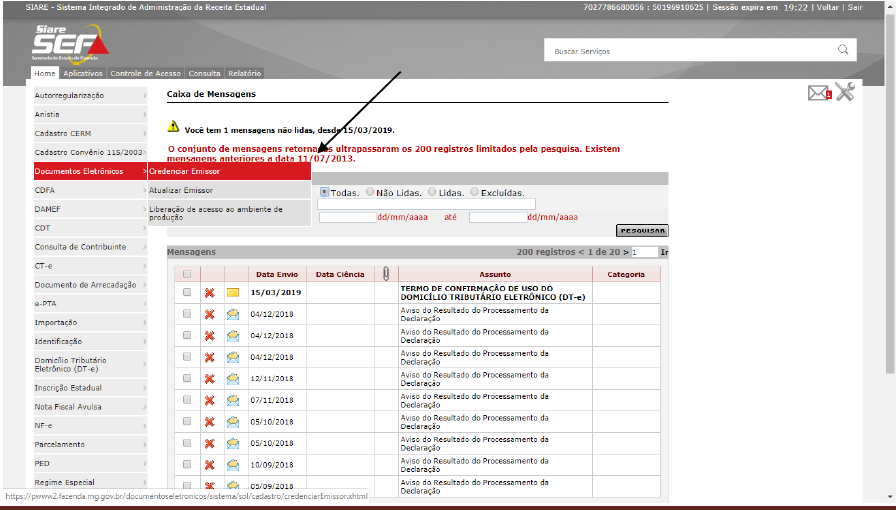
Task: Delete the 15/03/2019 message with red X
Action: click(210, 293)
